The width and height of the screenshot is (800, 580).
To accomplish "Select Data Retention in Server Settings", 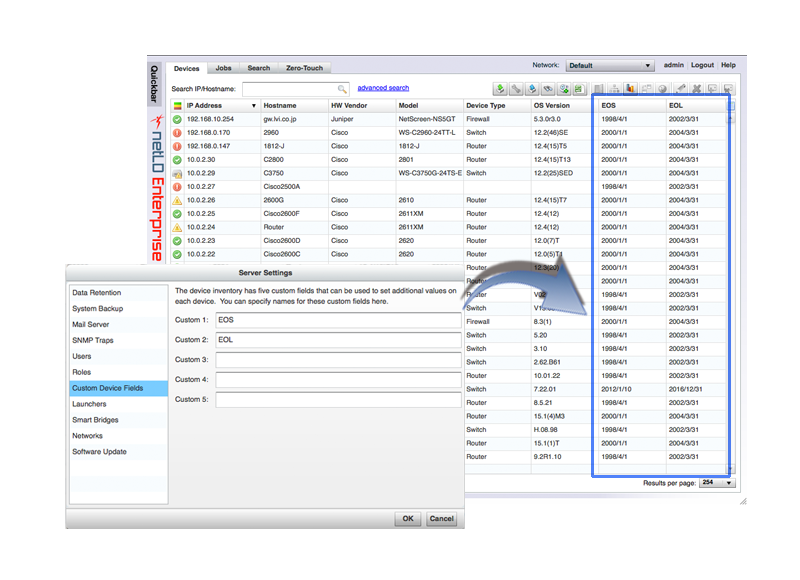I will coord(118,293).
